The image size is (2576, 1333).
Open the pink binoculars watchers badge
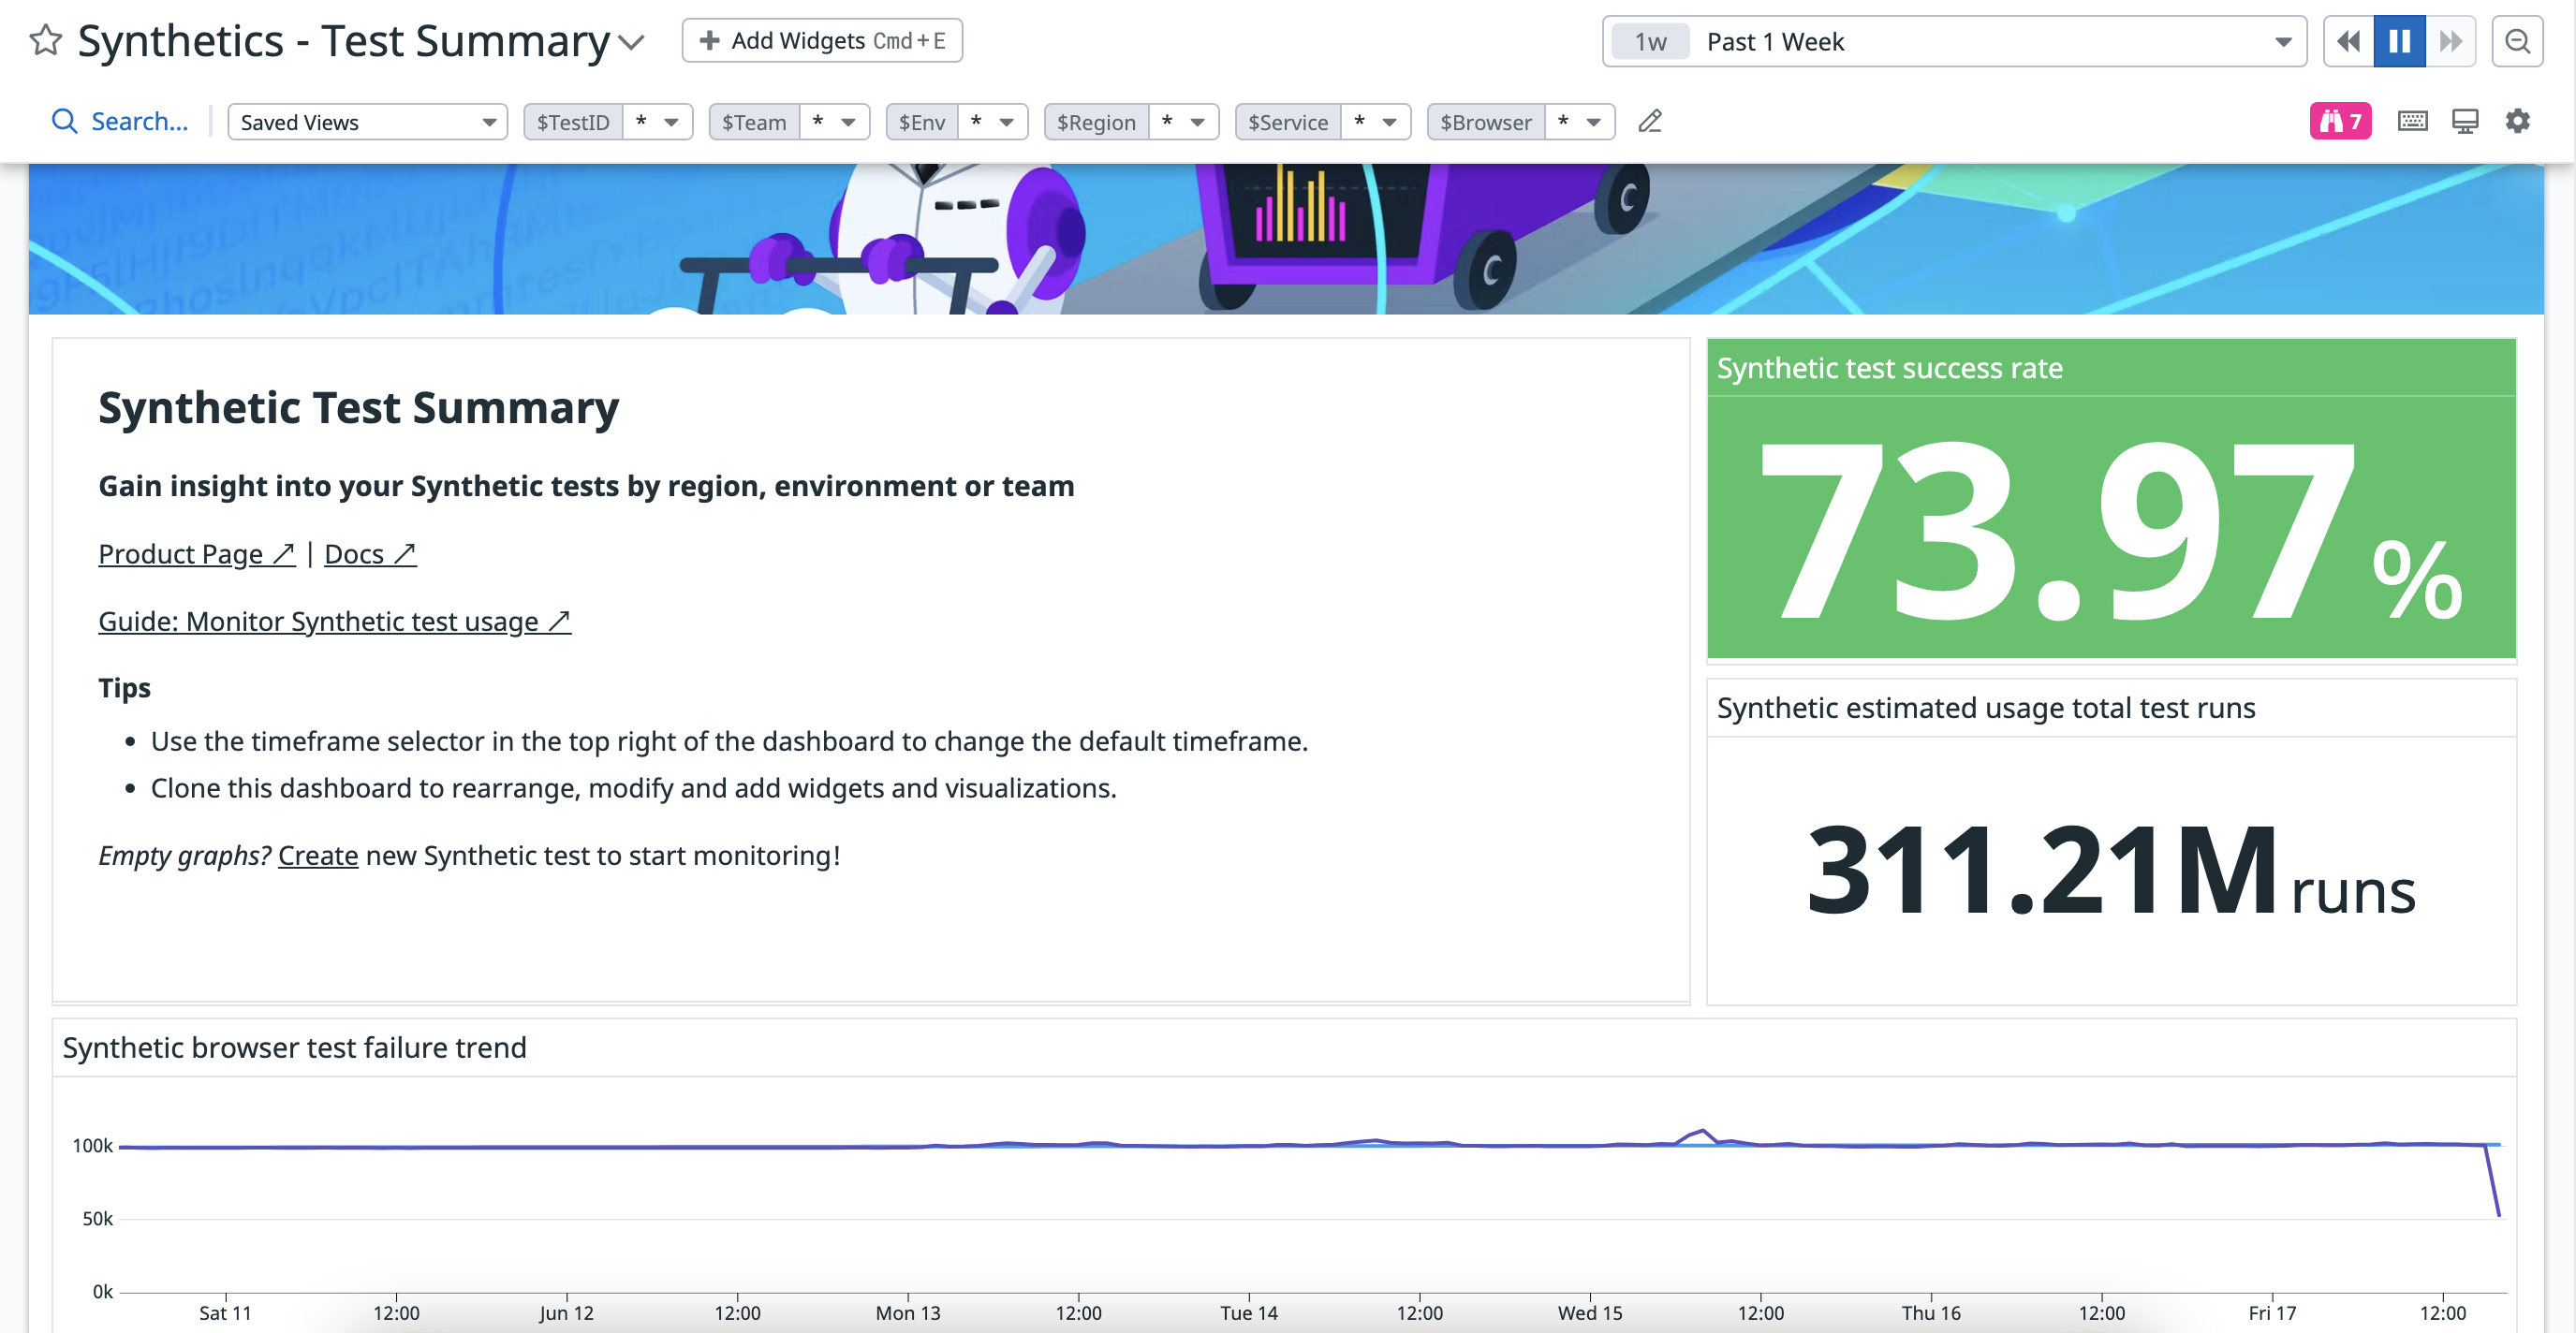coord(2340,121)
